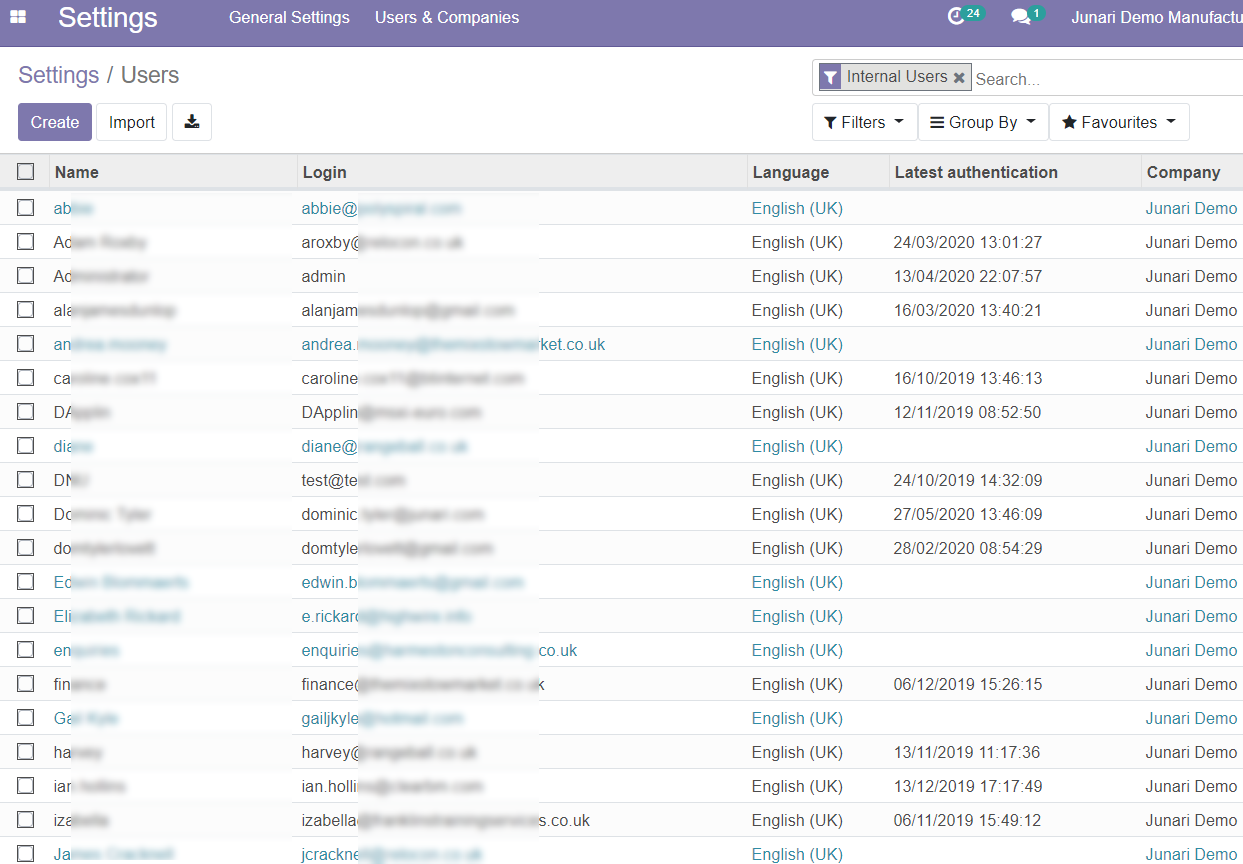Check the box for test@ login row

pos(26,480)
